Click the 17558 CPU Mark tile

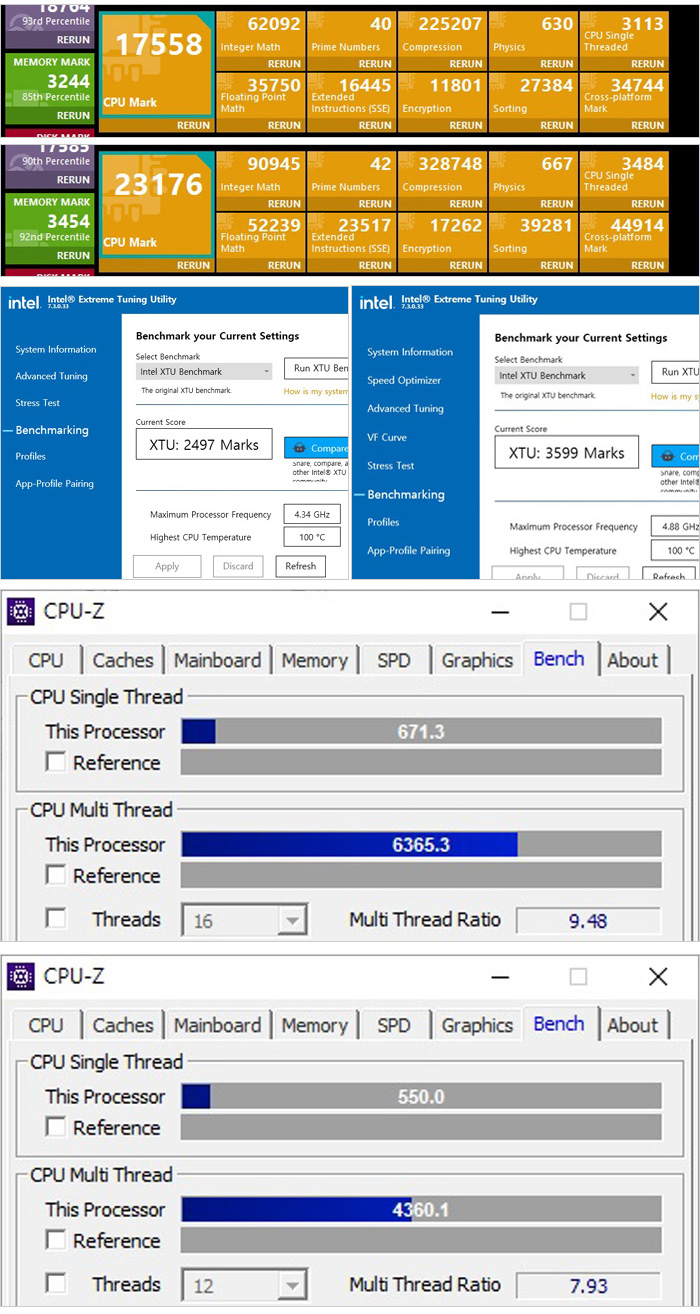coord(157,67)
